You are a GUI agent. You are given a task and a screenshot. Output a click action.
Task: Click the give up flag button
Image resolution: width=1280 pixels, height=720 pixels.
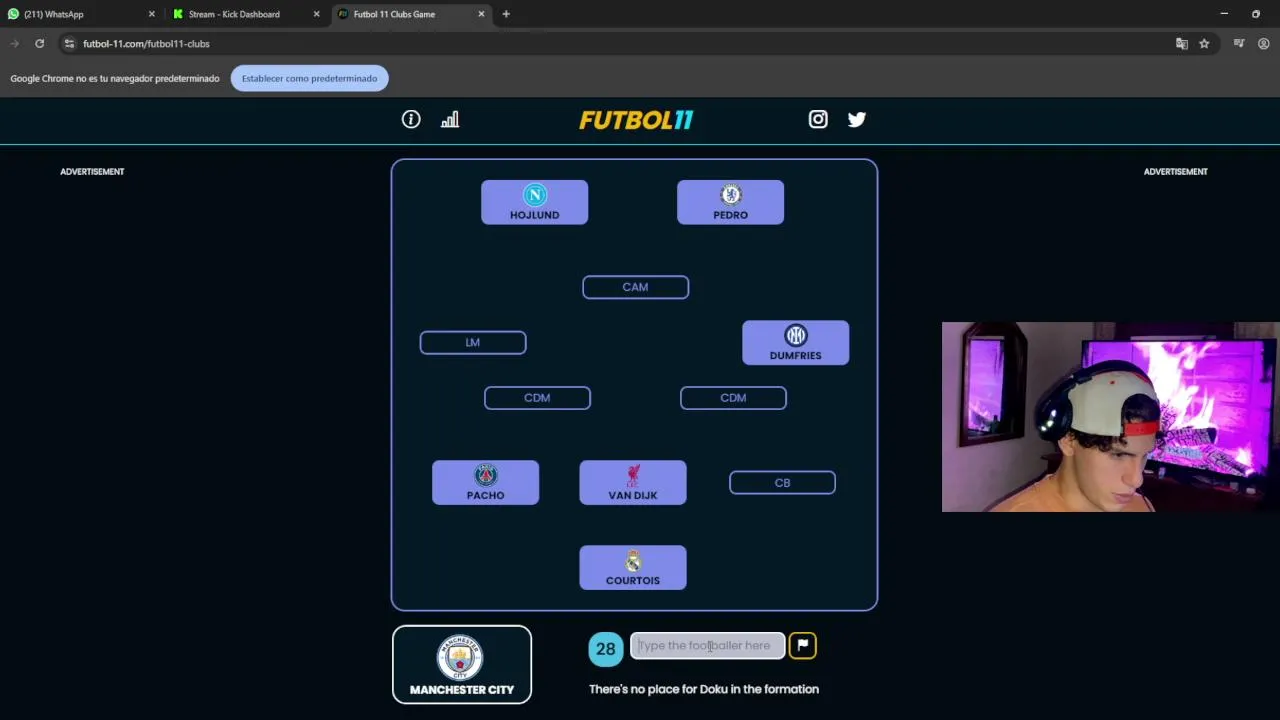click(x=803, y=646)
